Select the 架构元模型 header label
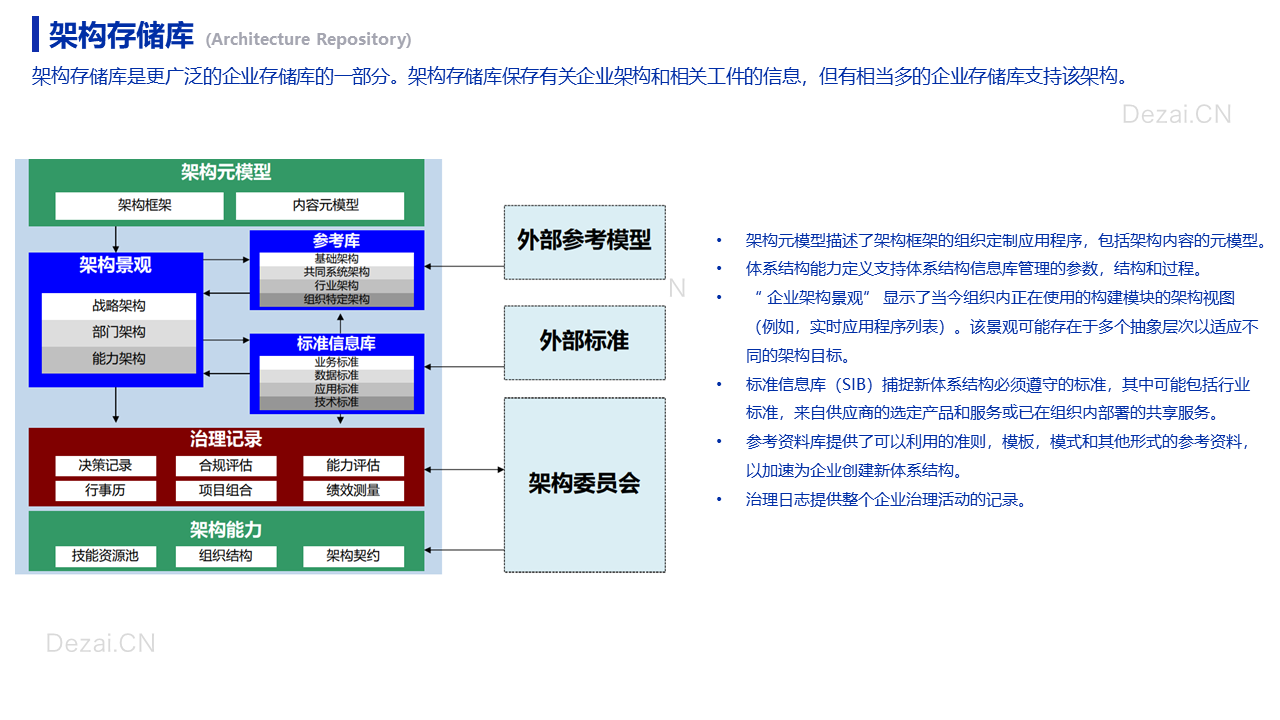Viewport: 1280px width, 720px height. click(226, 172)
